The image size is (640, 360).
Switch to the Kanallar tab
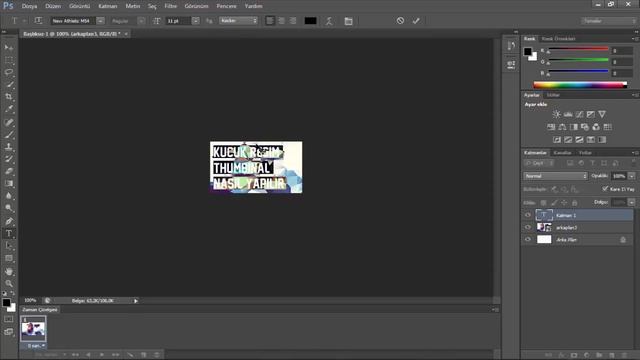(562, 153)
